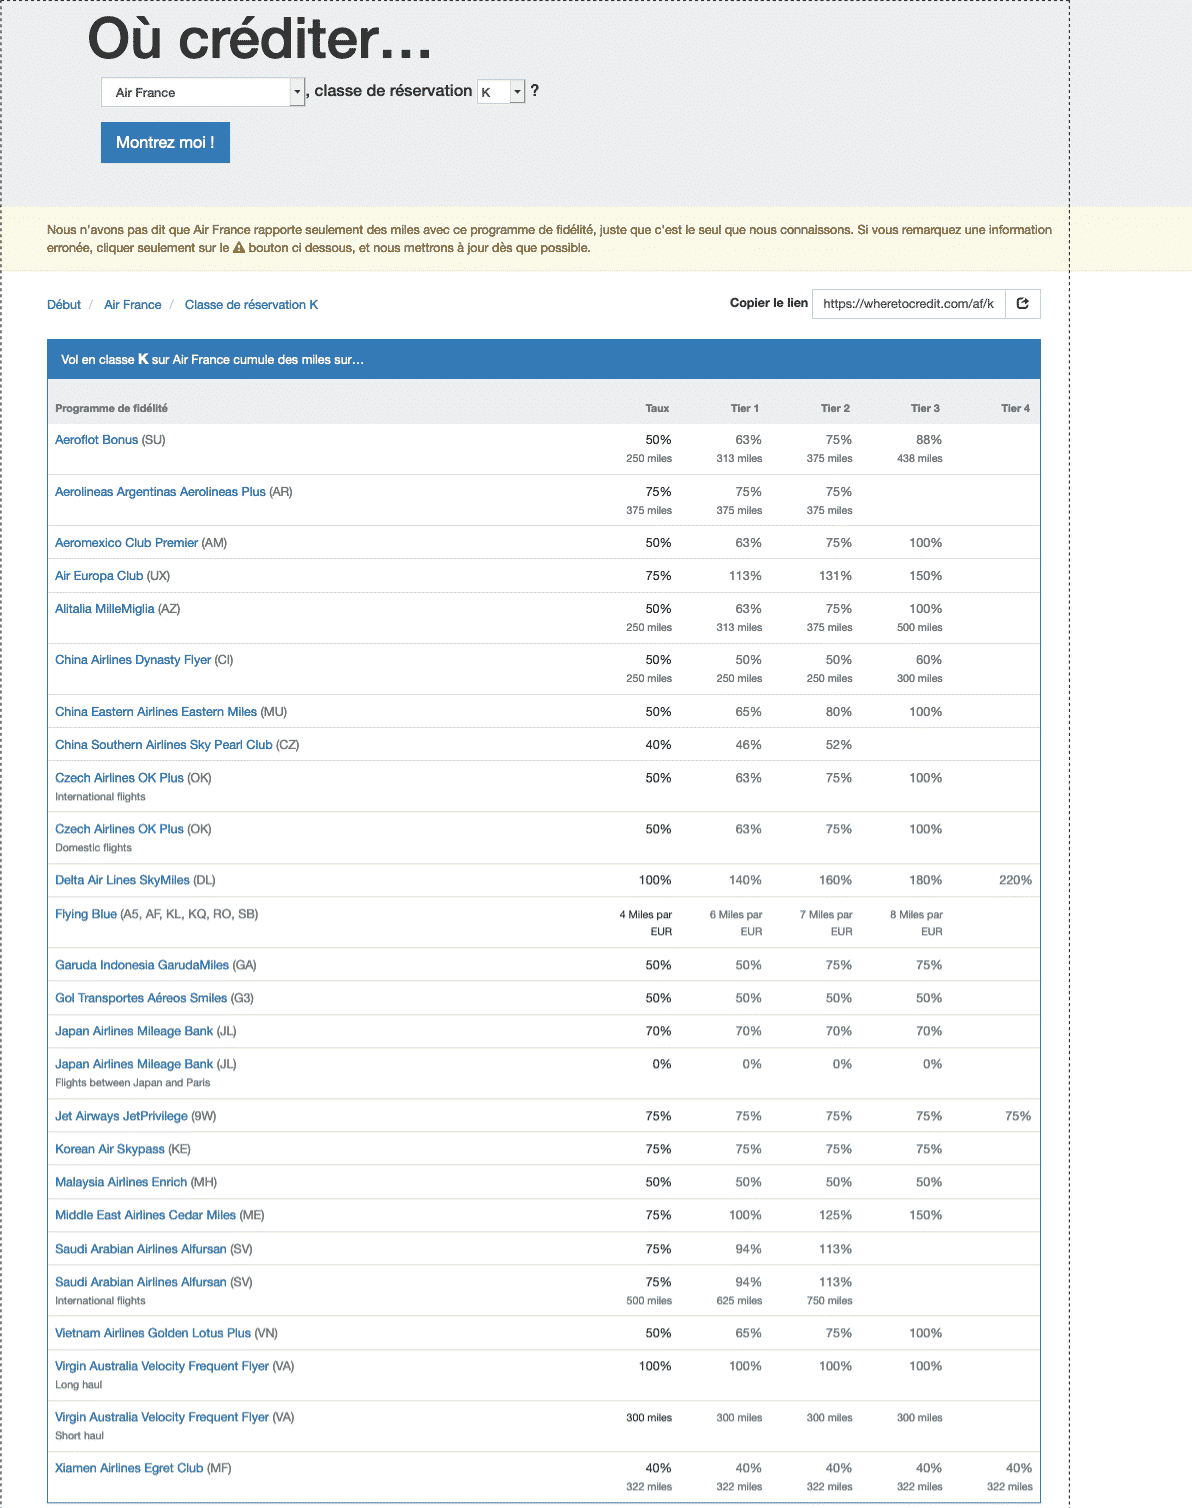This screenshot has height=1508, width=1192.
Task: Open Korean Air Skypass link
Action: [110, 1149]
